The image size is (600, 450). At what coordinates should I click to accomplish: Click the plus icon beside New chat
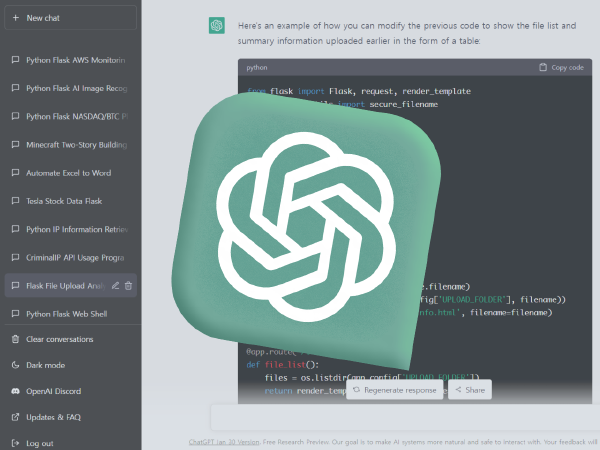16,18
